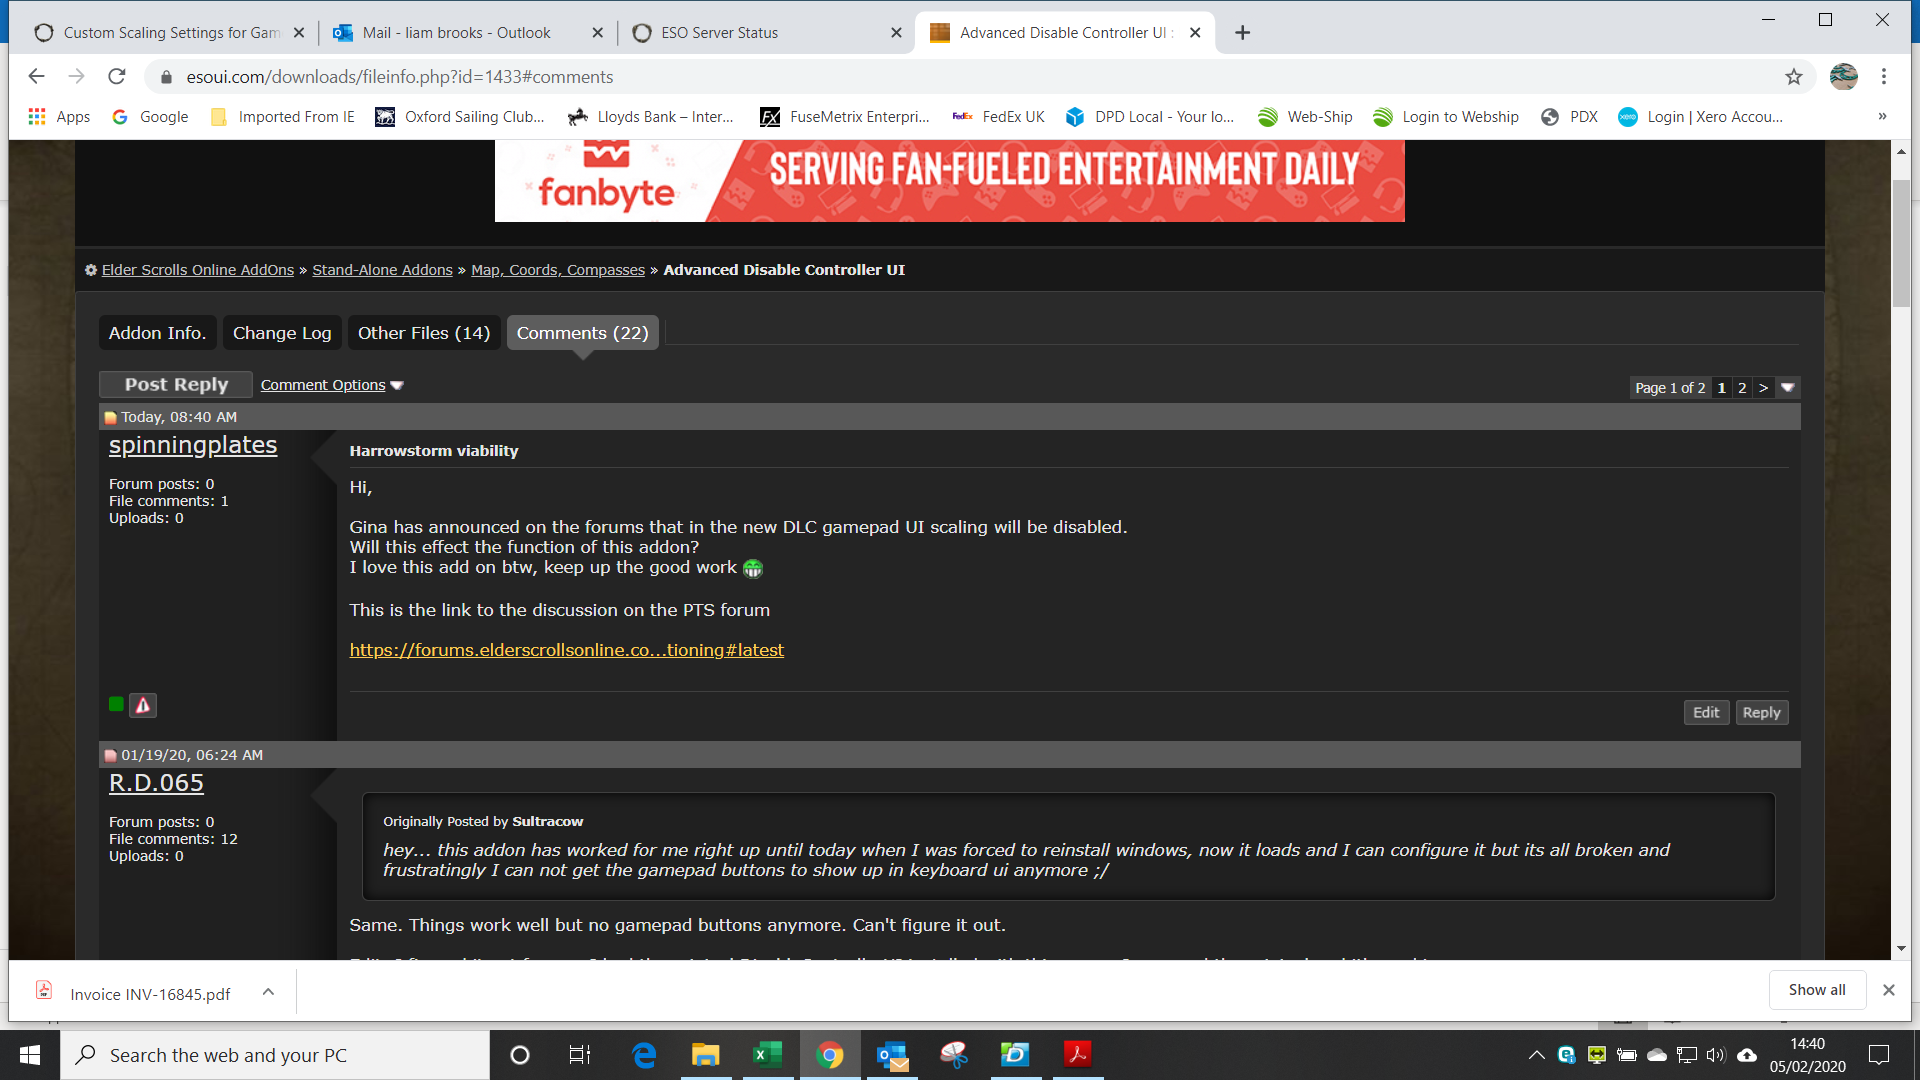The image size is (1920, 1080).
Task: Go to comments page 2
Action: 1742,388
